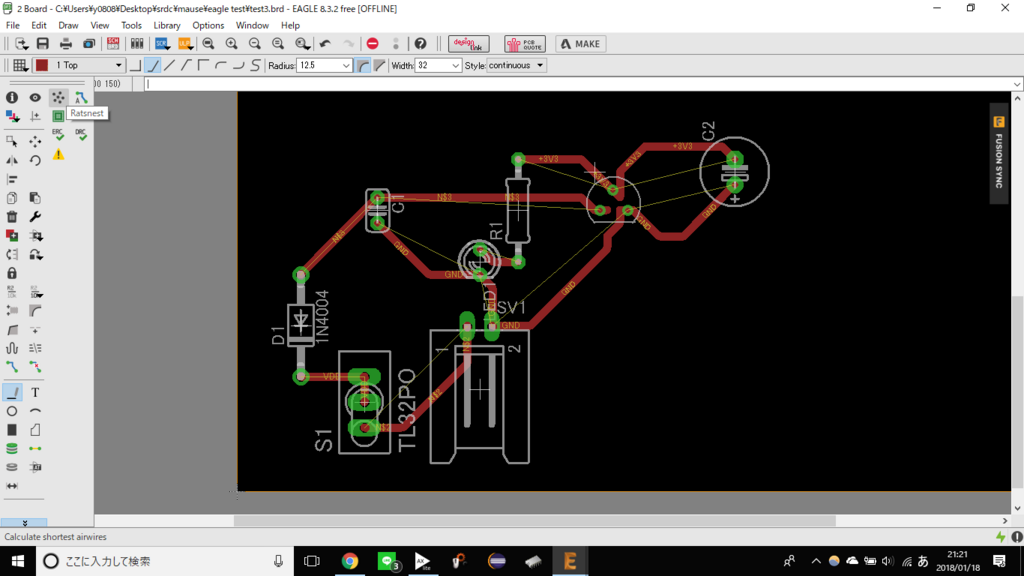1024x576 pixels.
Task: Select the Ripup tool
Action: click(35, 367)
